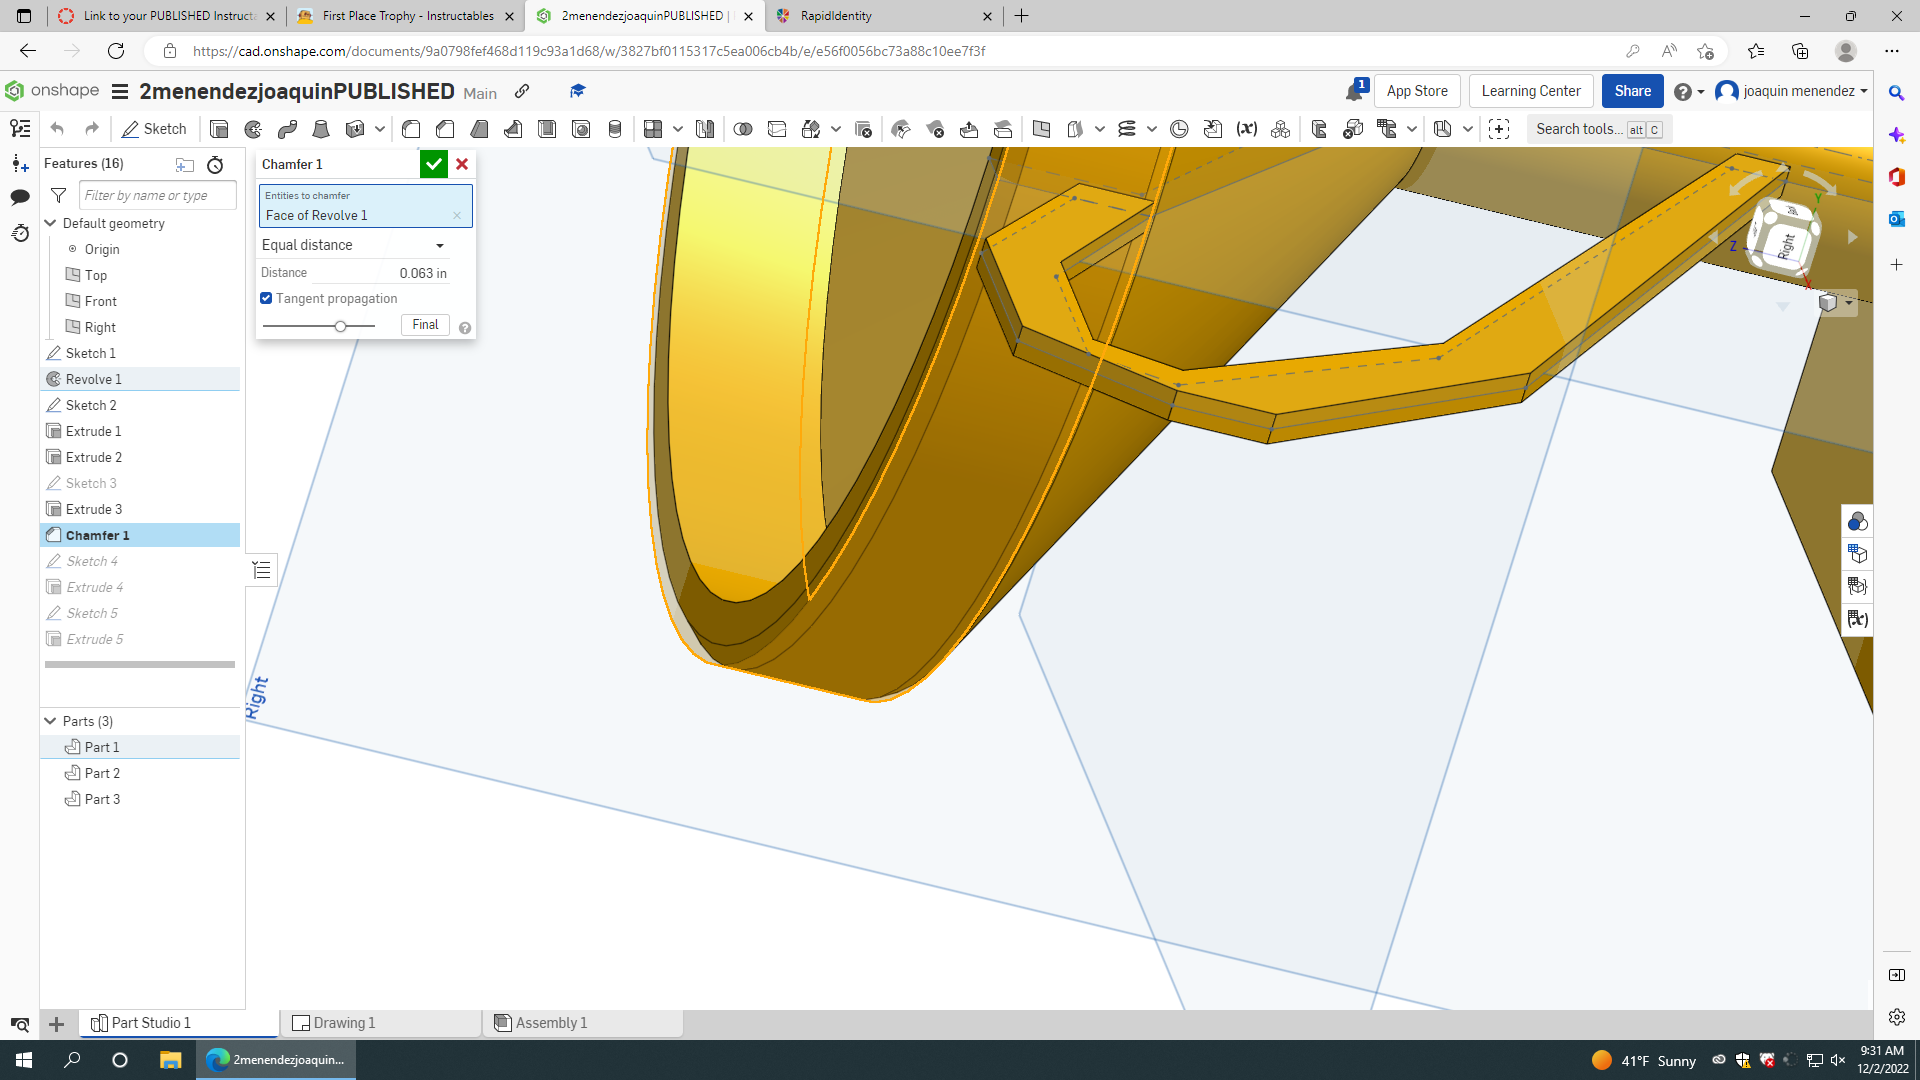The image size is (1920, 1080).
Task: Click the red cancel X button
Action: coord(462,164)
